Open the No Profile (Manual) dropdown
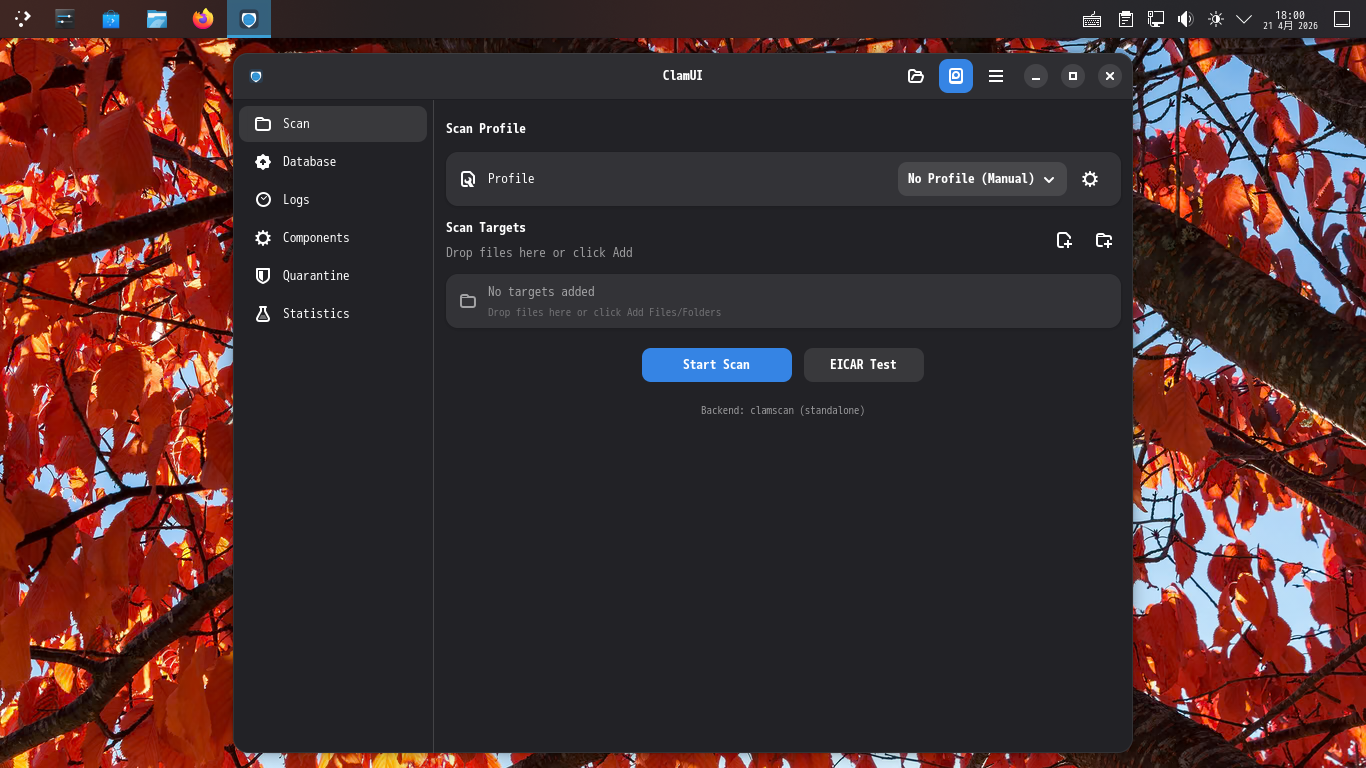The width and height of the screenshot is (1366, 768). pos(981,179)
